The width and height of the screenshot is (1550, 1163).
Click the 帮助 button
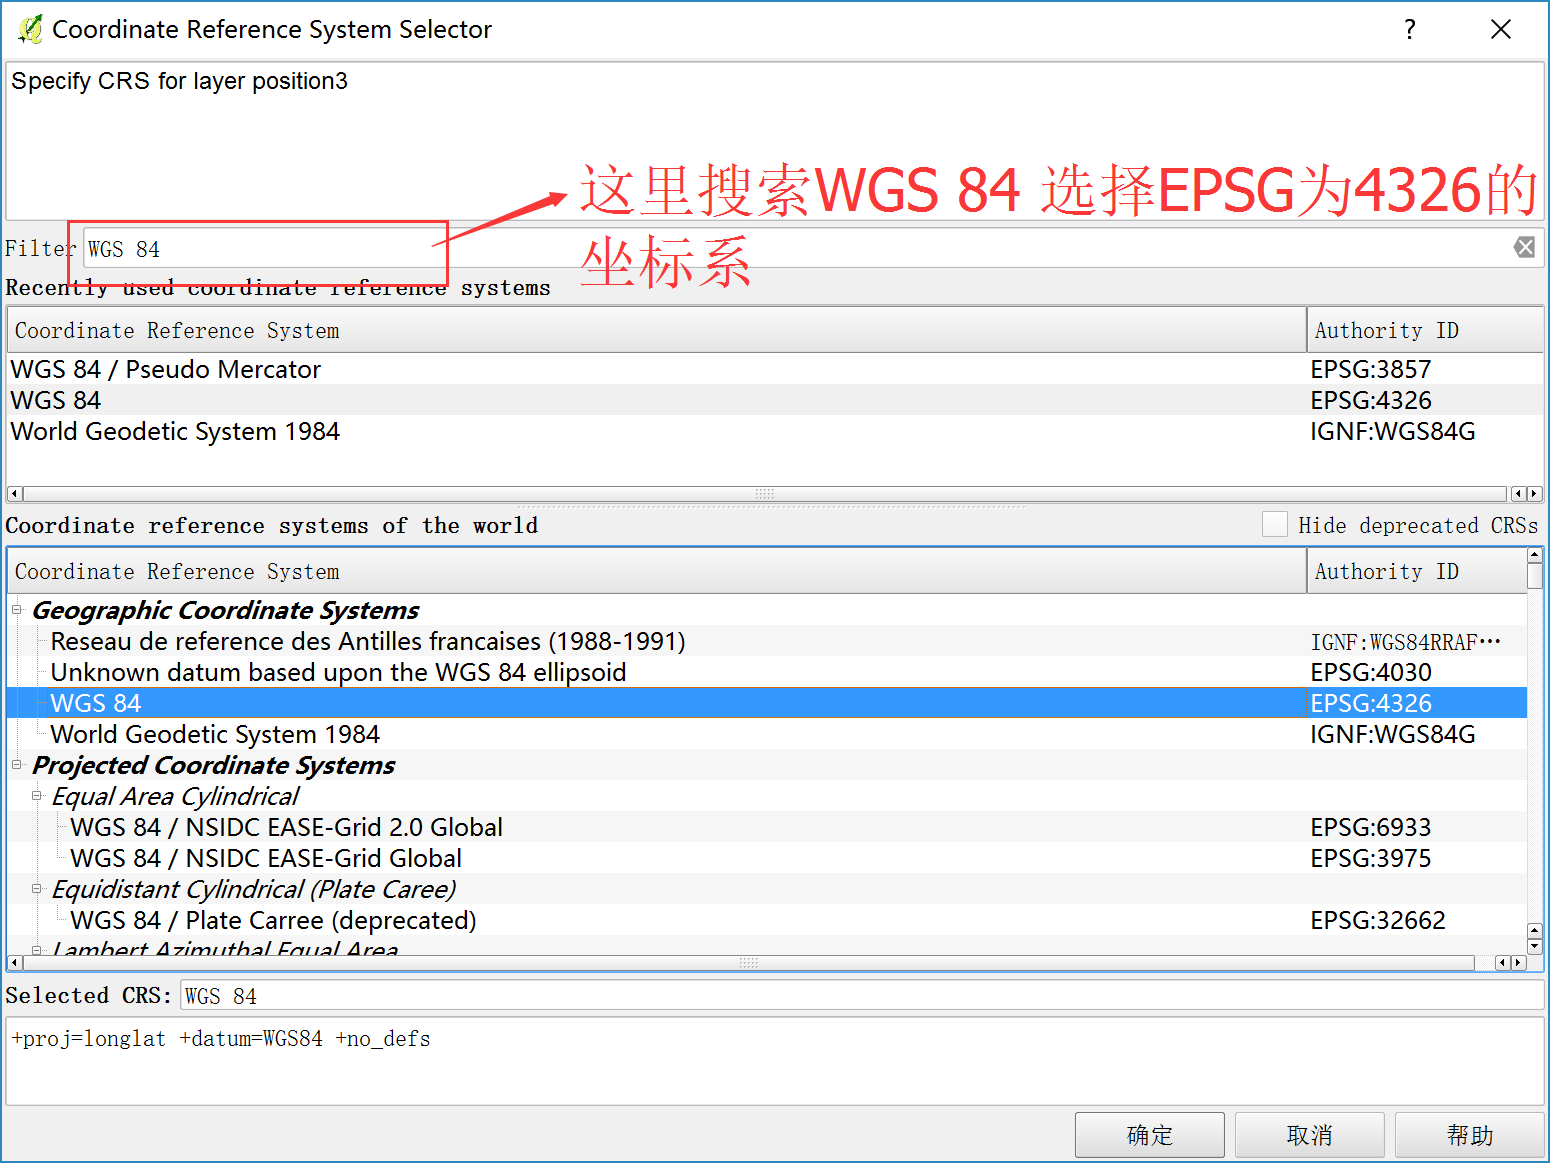(x=1470, y=1135)
